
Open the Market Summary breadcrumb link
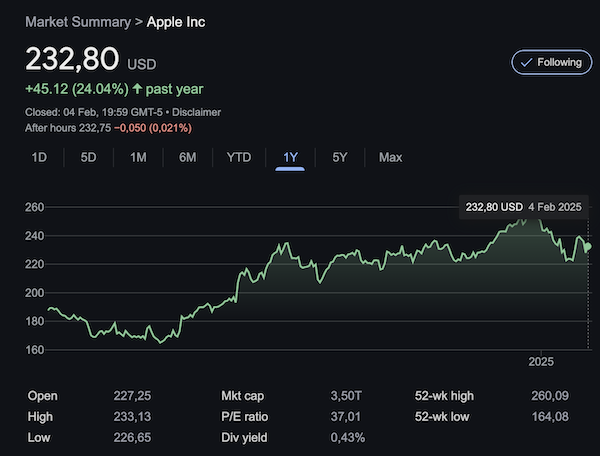(x=78, y=22)
